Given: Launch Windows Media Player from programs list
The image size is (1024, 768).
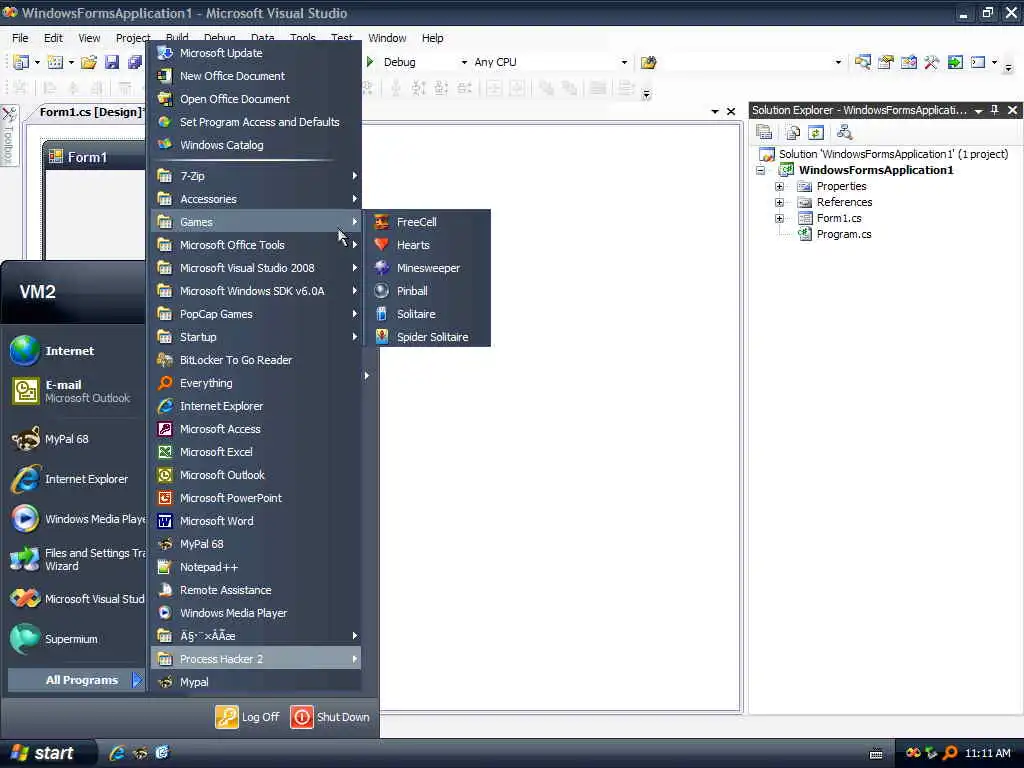Looking at the screenshot, I should click(256, 613).
